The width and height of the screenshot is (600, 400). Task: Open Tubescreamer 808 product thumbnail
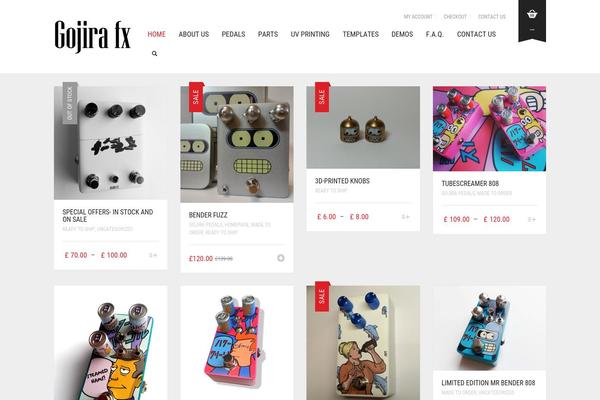click(489, 129)
